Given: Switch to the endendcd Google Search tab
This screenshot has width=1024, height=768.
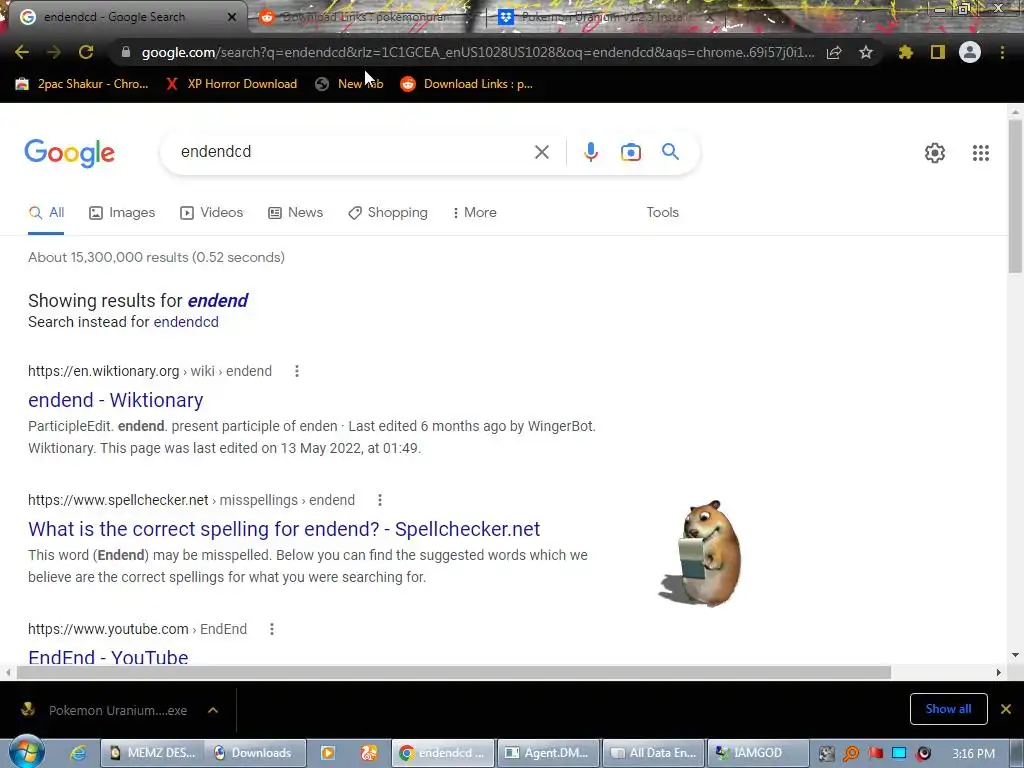Looking at the screenshot, I should [123, 17].
